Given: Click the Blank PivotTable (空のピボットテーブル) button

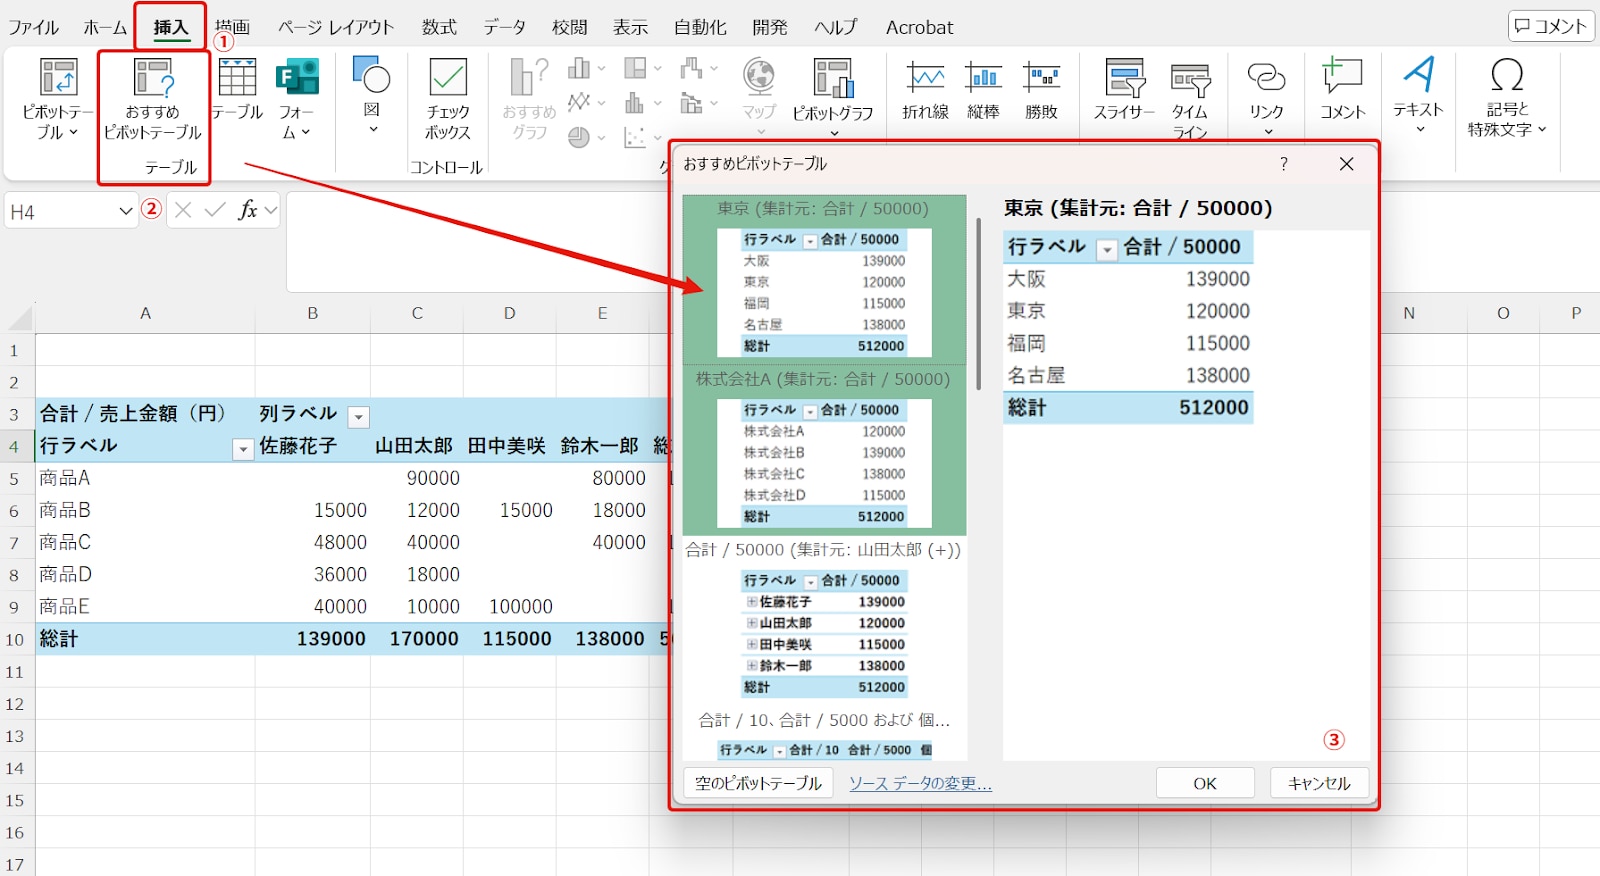Looking at the screenshot, I should [758, 783].
